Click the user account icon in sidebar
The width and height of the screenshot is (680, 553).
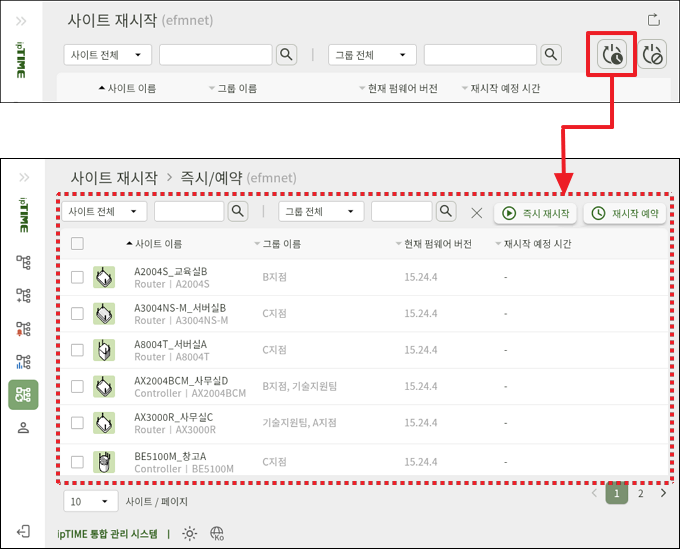point(23,428)
